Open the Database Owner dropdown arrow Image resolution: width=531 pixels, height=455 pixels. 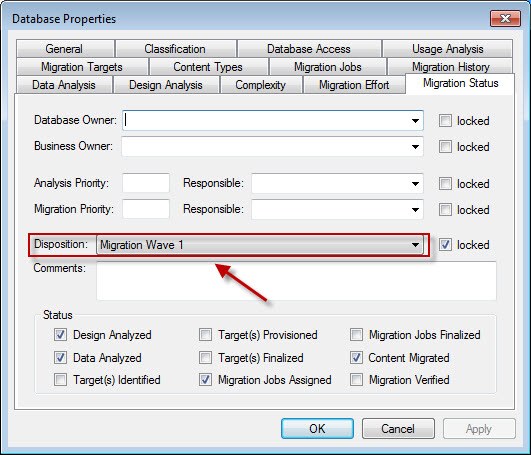[x=415, y=121]
